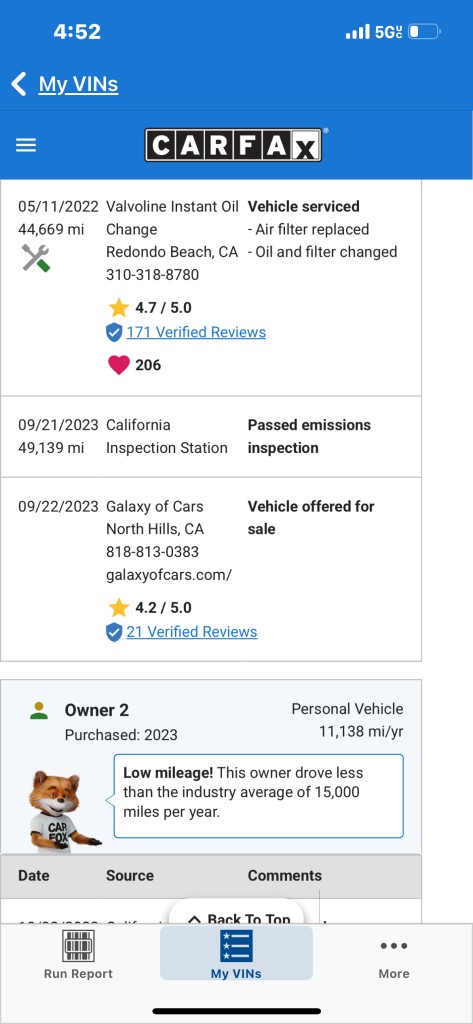This screenshot has height=1024, width=473.
Task: Select the My VINs bottom tab
Action: (236, 954)
